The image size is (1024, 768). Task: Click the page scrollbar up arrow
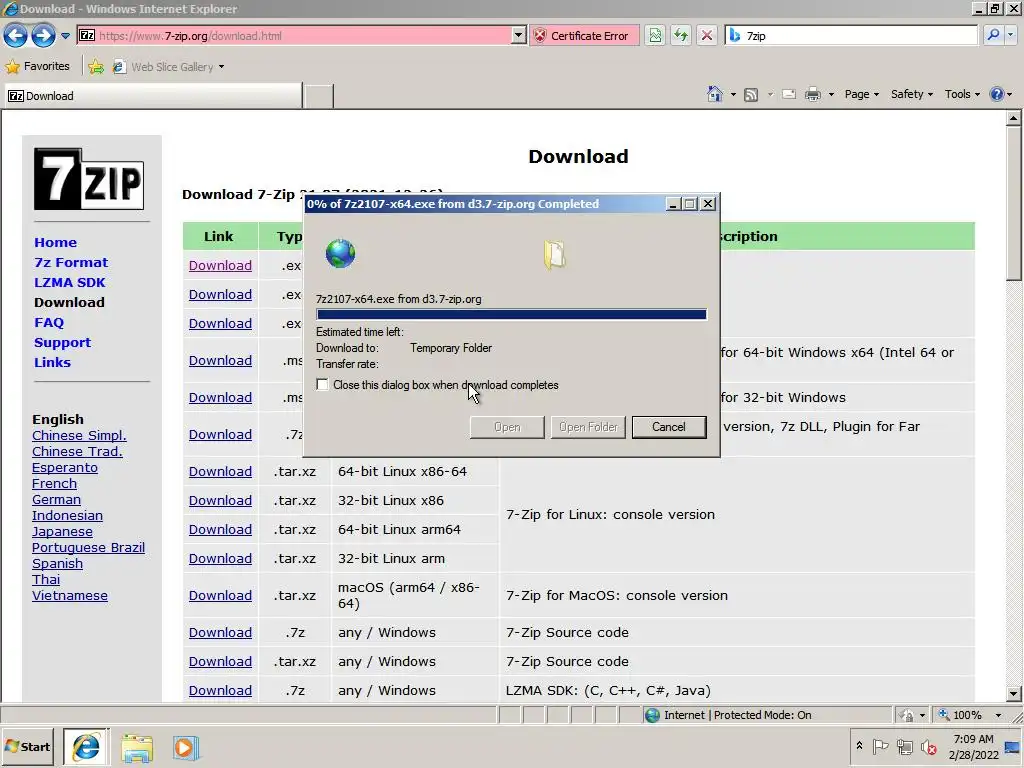(x=1014, y=118)
